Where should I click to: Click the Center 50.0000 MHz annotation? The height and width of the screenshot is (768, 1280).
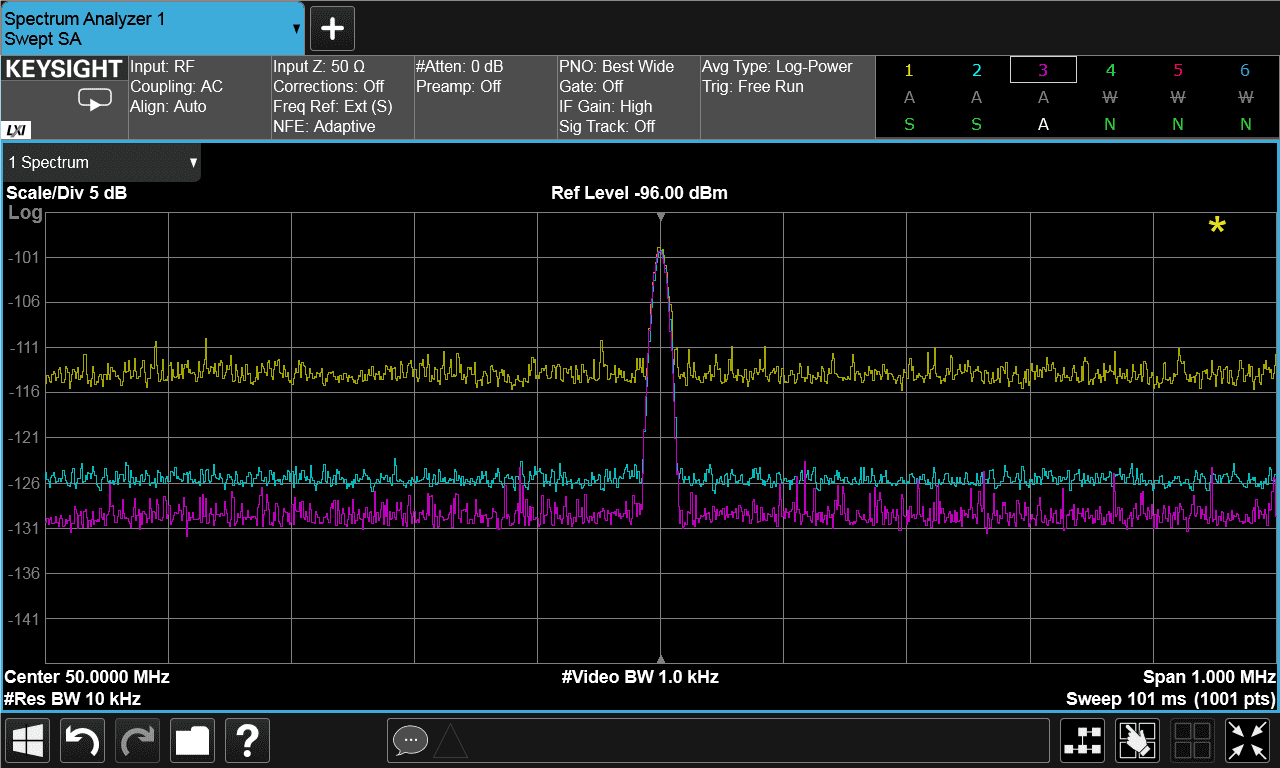pyautogui.click(x=85, y=676)
